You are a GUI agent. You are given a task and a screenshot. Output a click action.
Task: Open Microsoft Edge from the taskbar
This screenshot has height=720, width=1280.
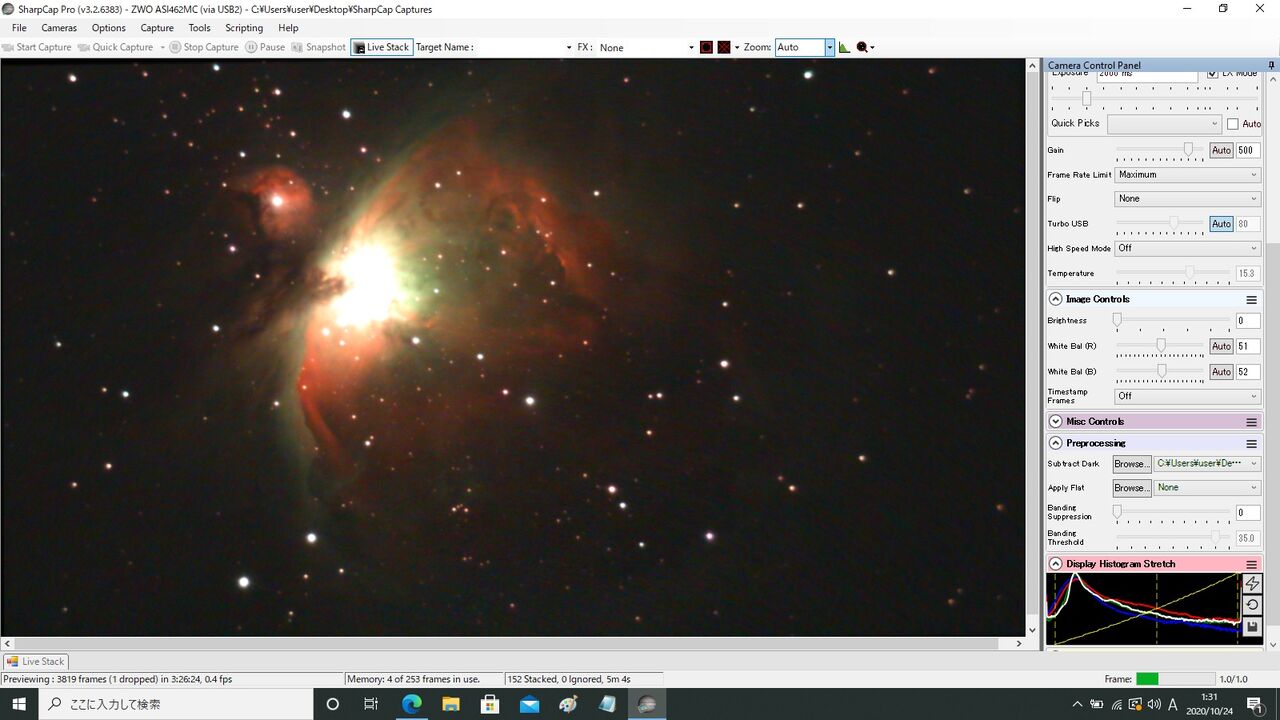[x=411, y=704]
